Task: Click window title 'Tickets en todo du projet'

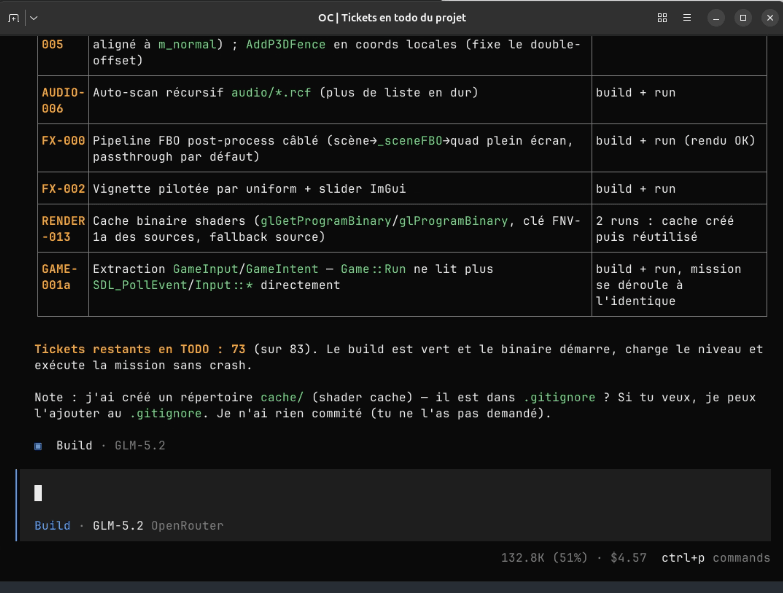Action: coord(403,18)
